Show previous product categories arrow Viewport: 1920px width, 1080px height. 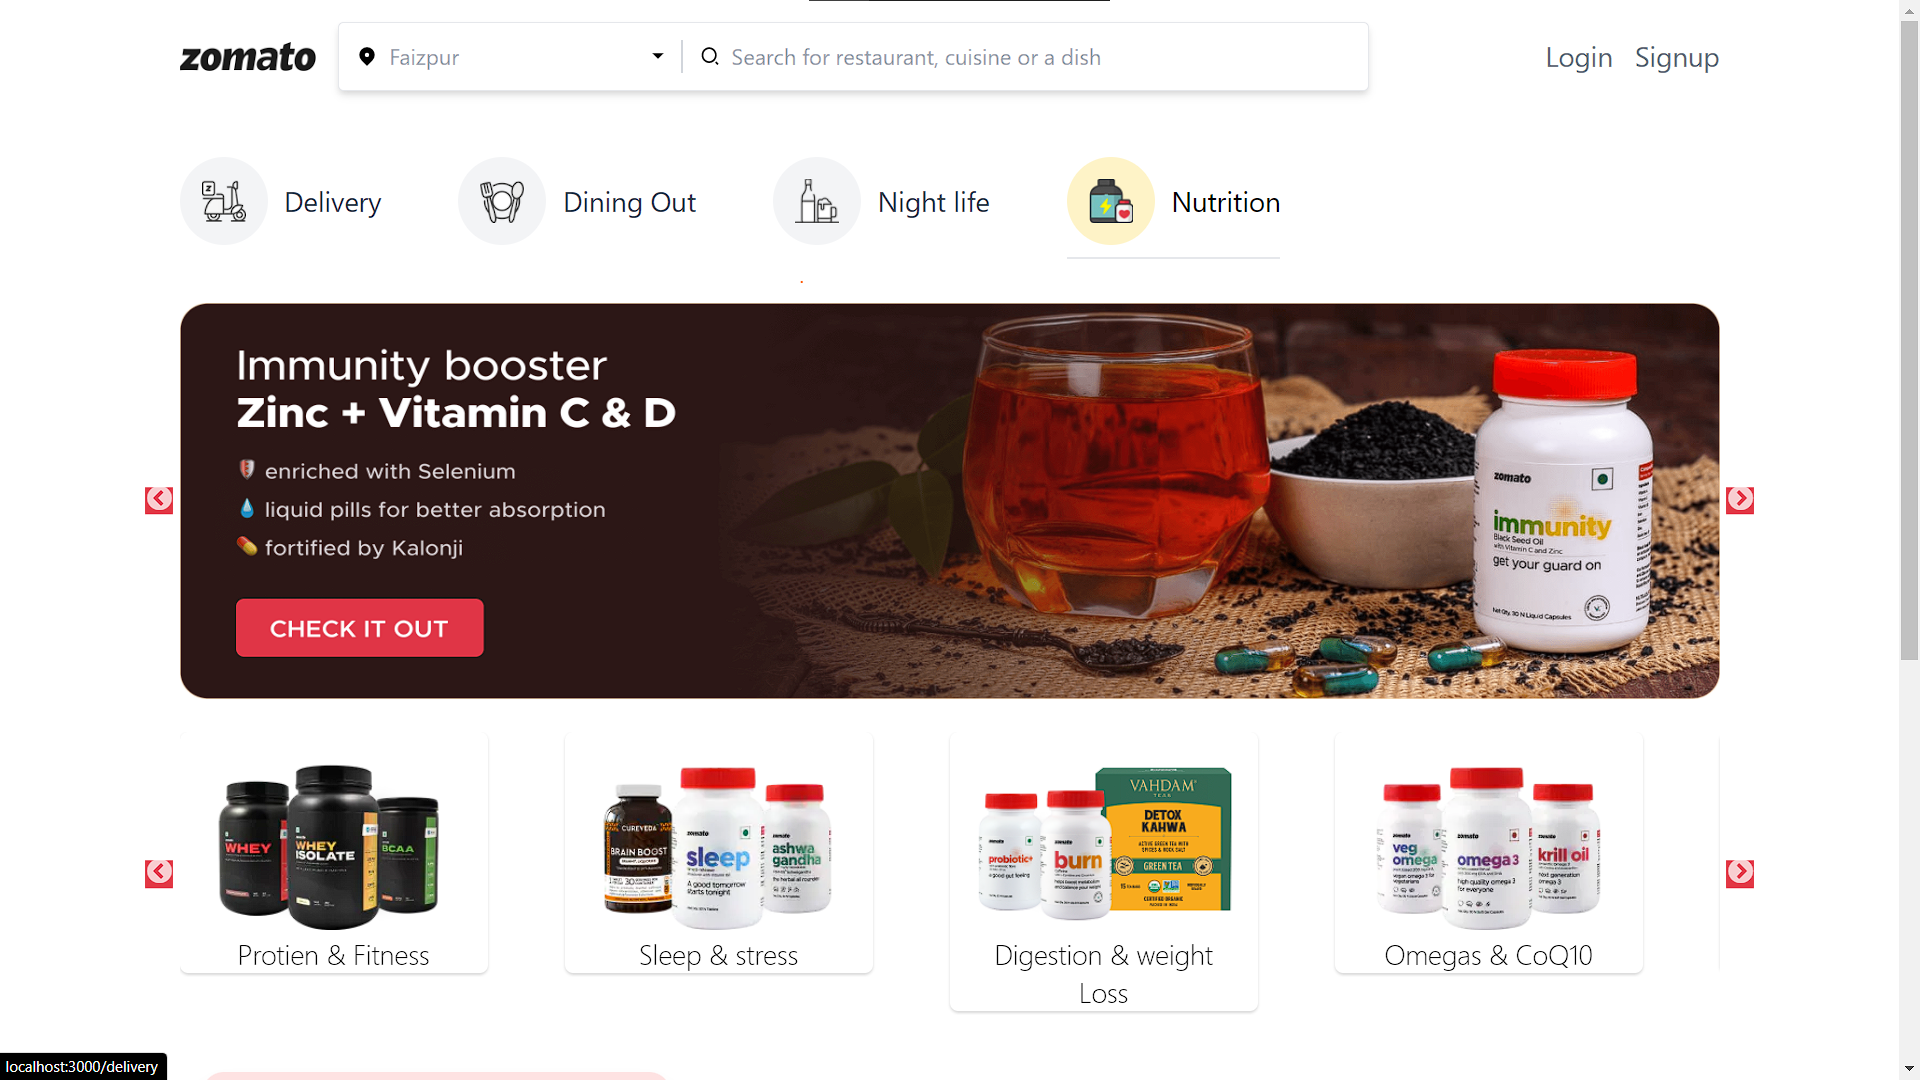coord(159,873)
